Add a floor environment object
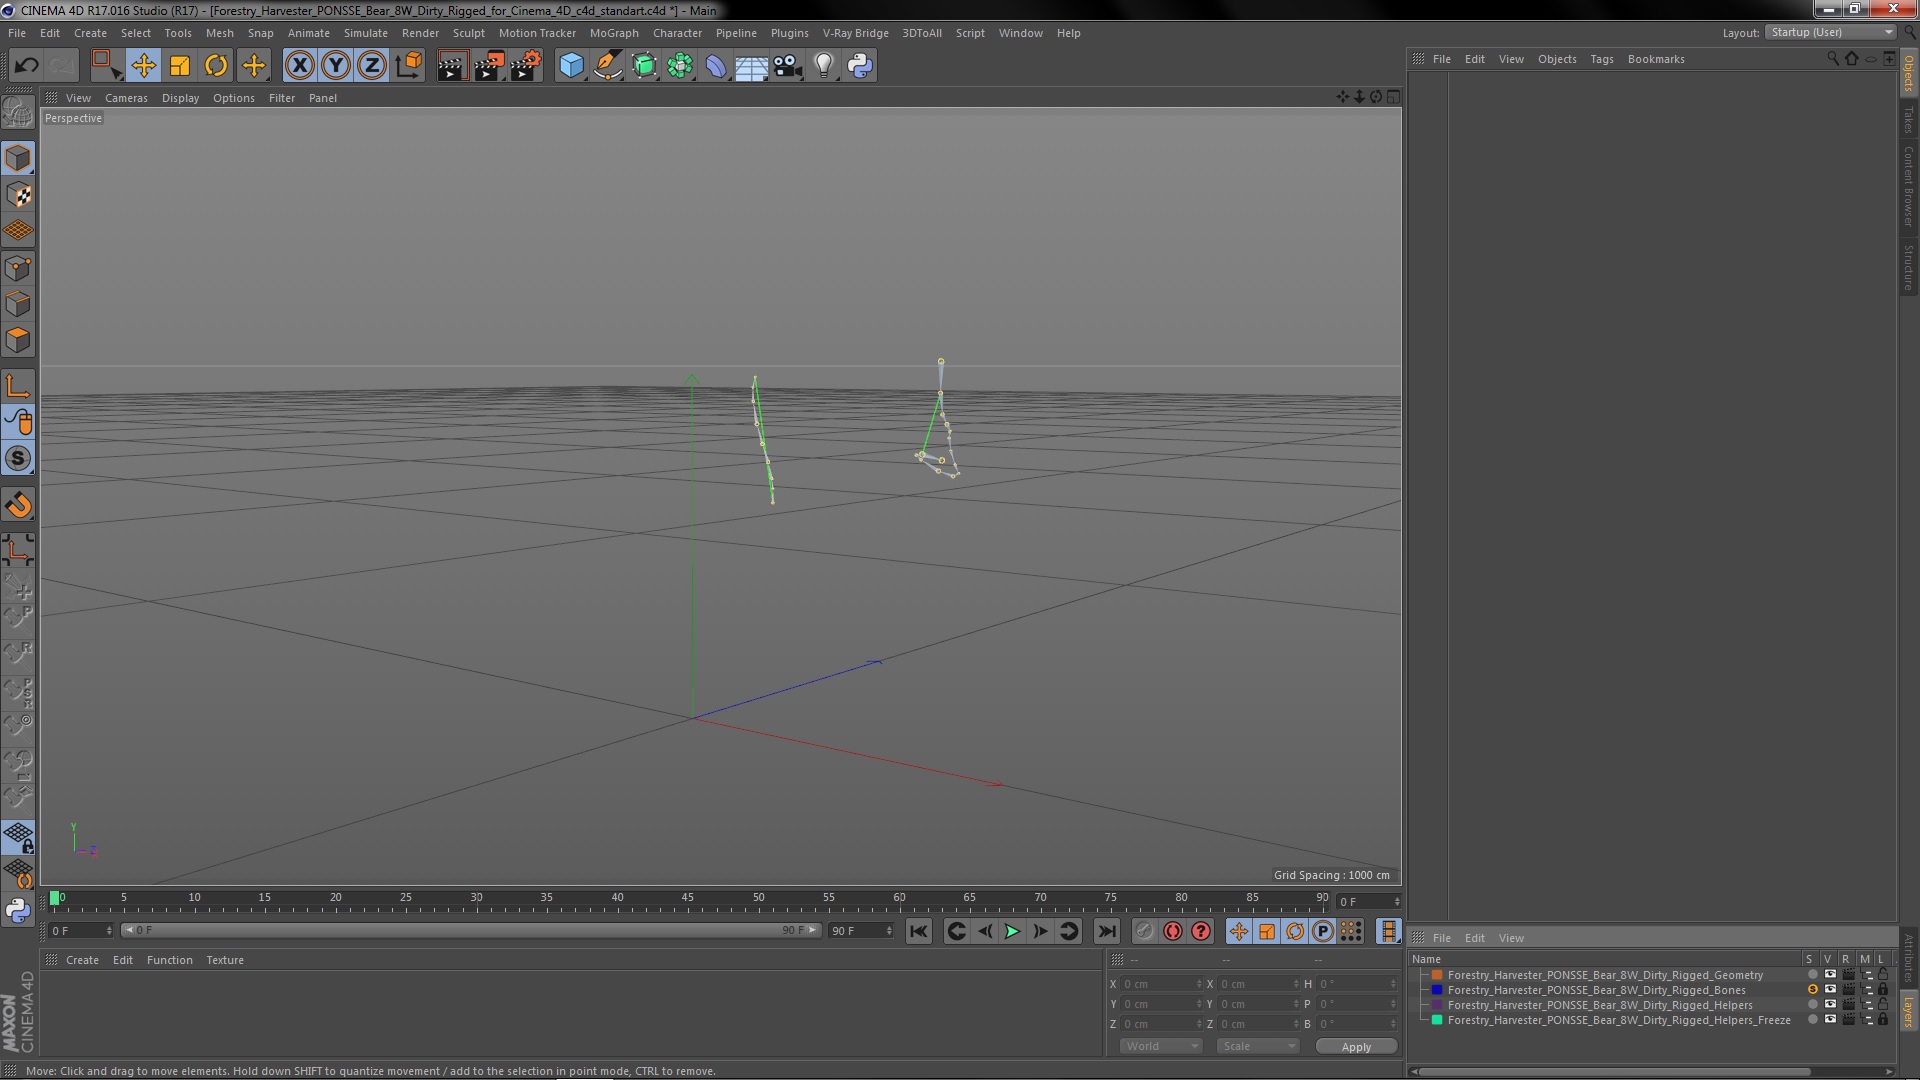 [x=752, y=66]
